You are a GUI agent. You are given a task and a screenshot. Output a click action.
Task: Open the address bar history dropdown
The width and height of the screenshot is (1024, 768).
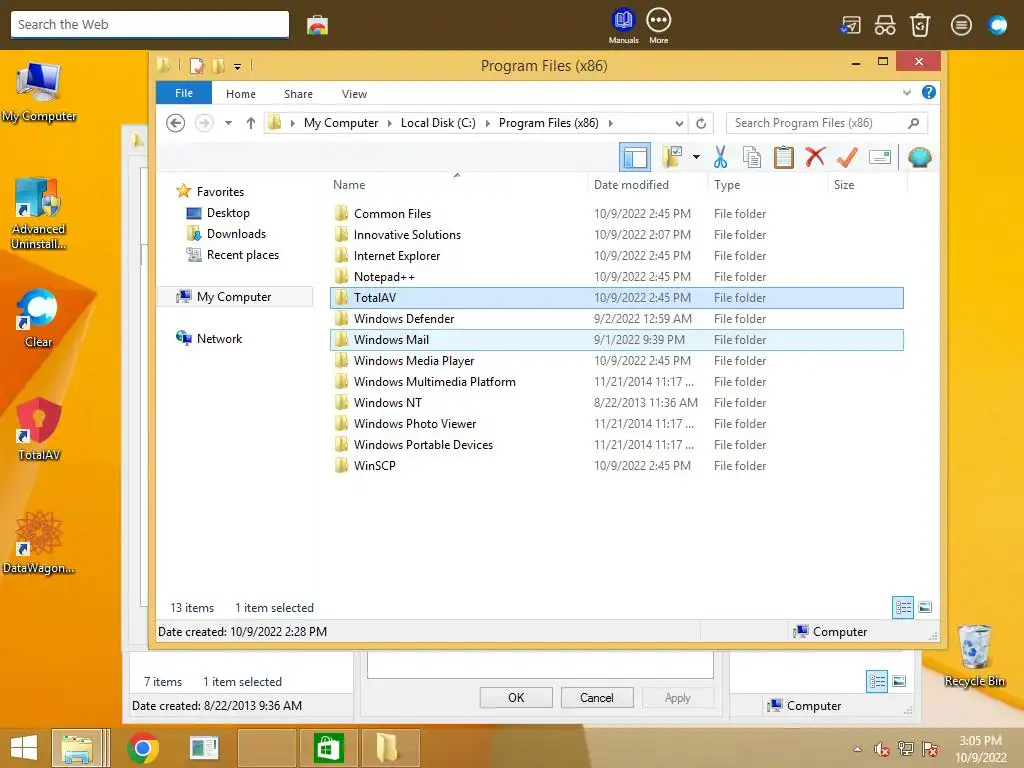pos(679,123)
